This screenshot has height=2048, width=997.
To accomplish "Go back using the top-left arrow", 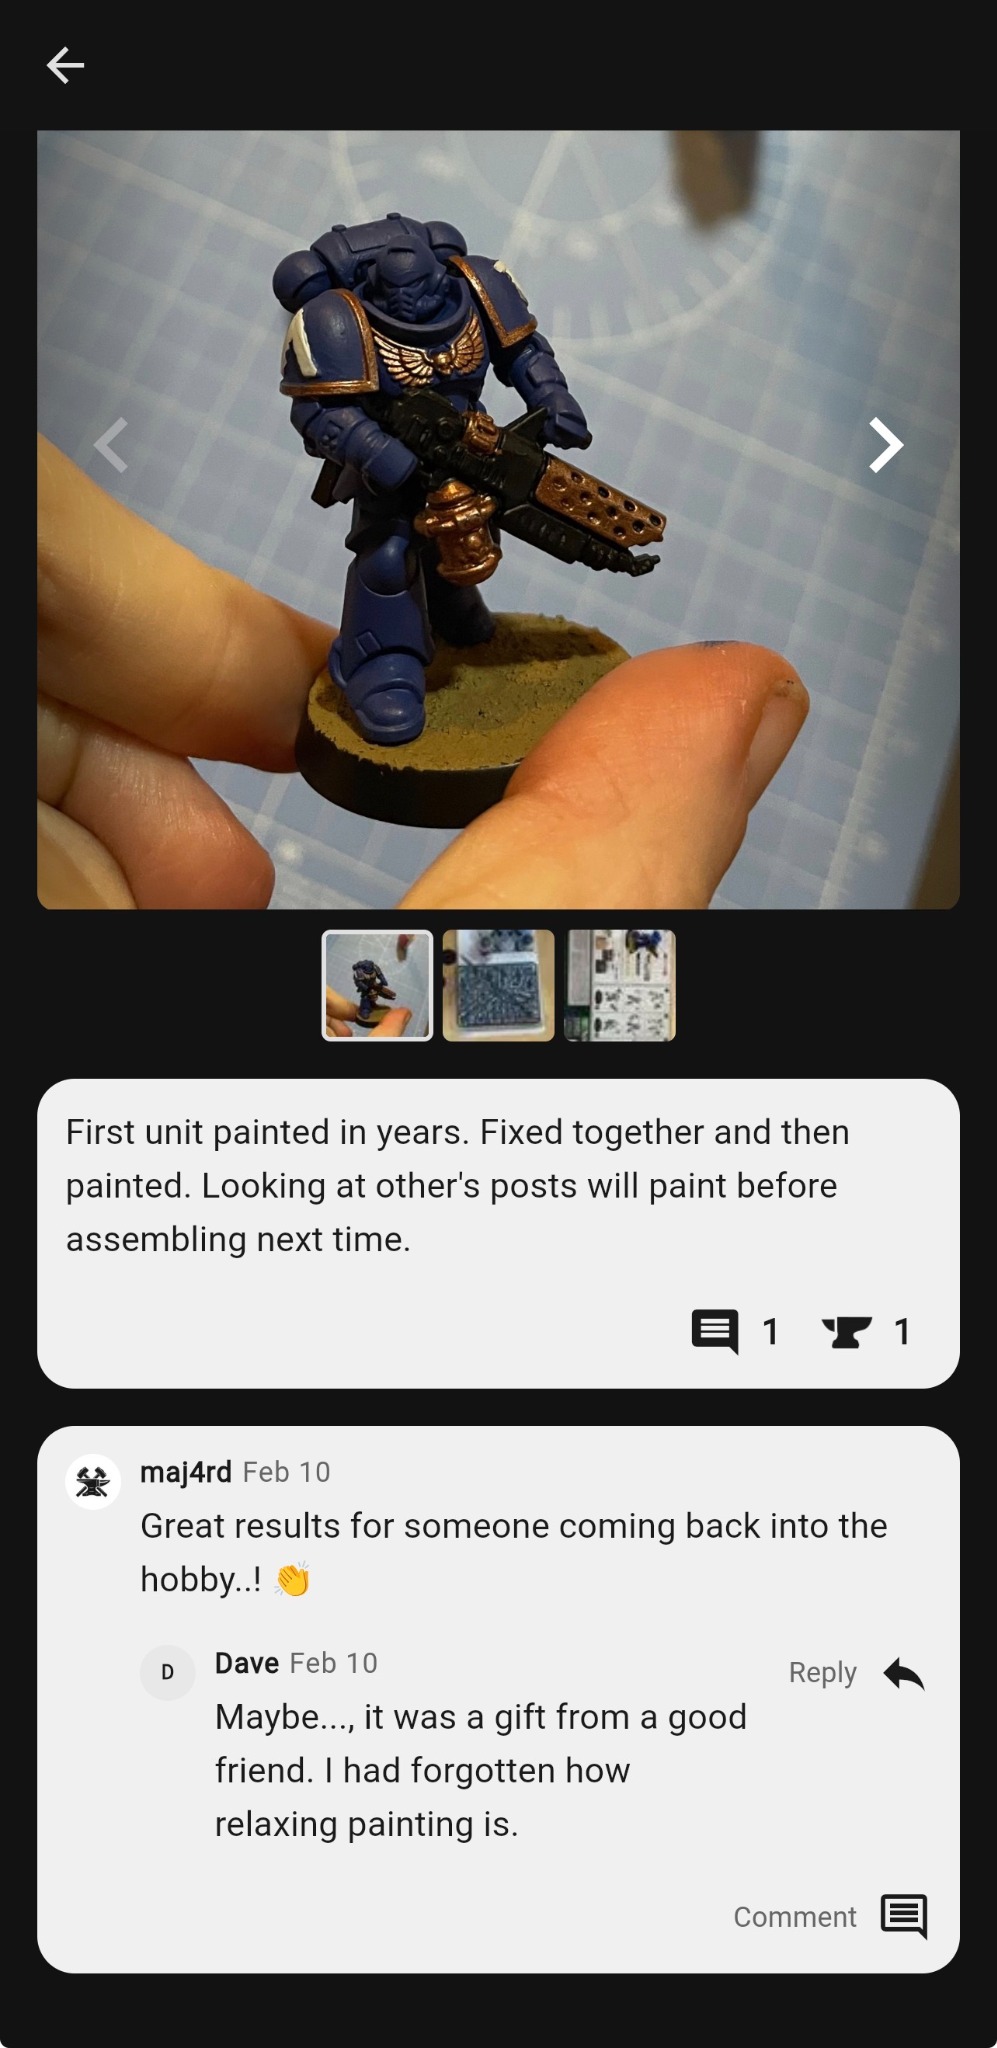I will (x=65, y=65).
